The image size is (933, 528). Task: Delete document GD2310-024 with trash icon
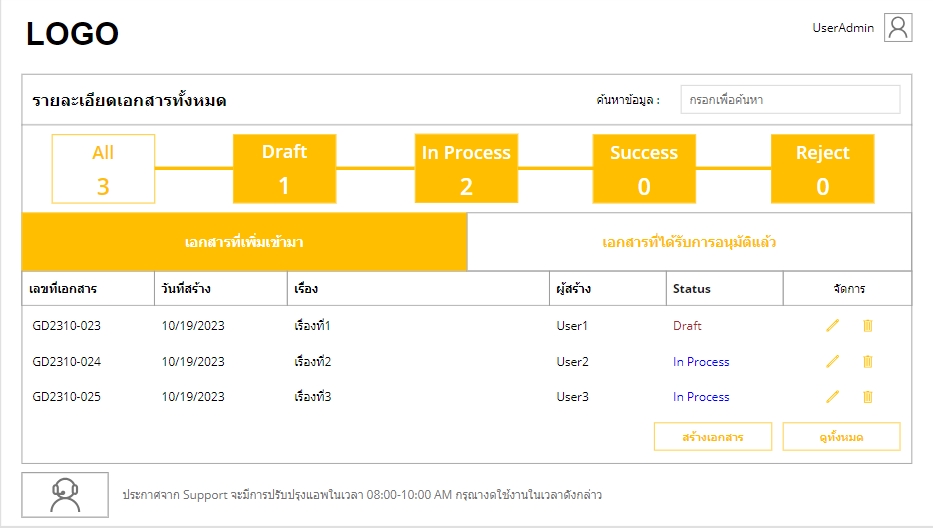(x=868, y=361)
